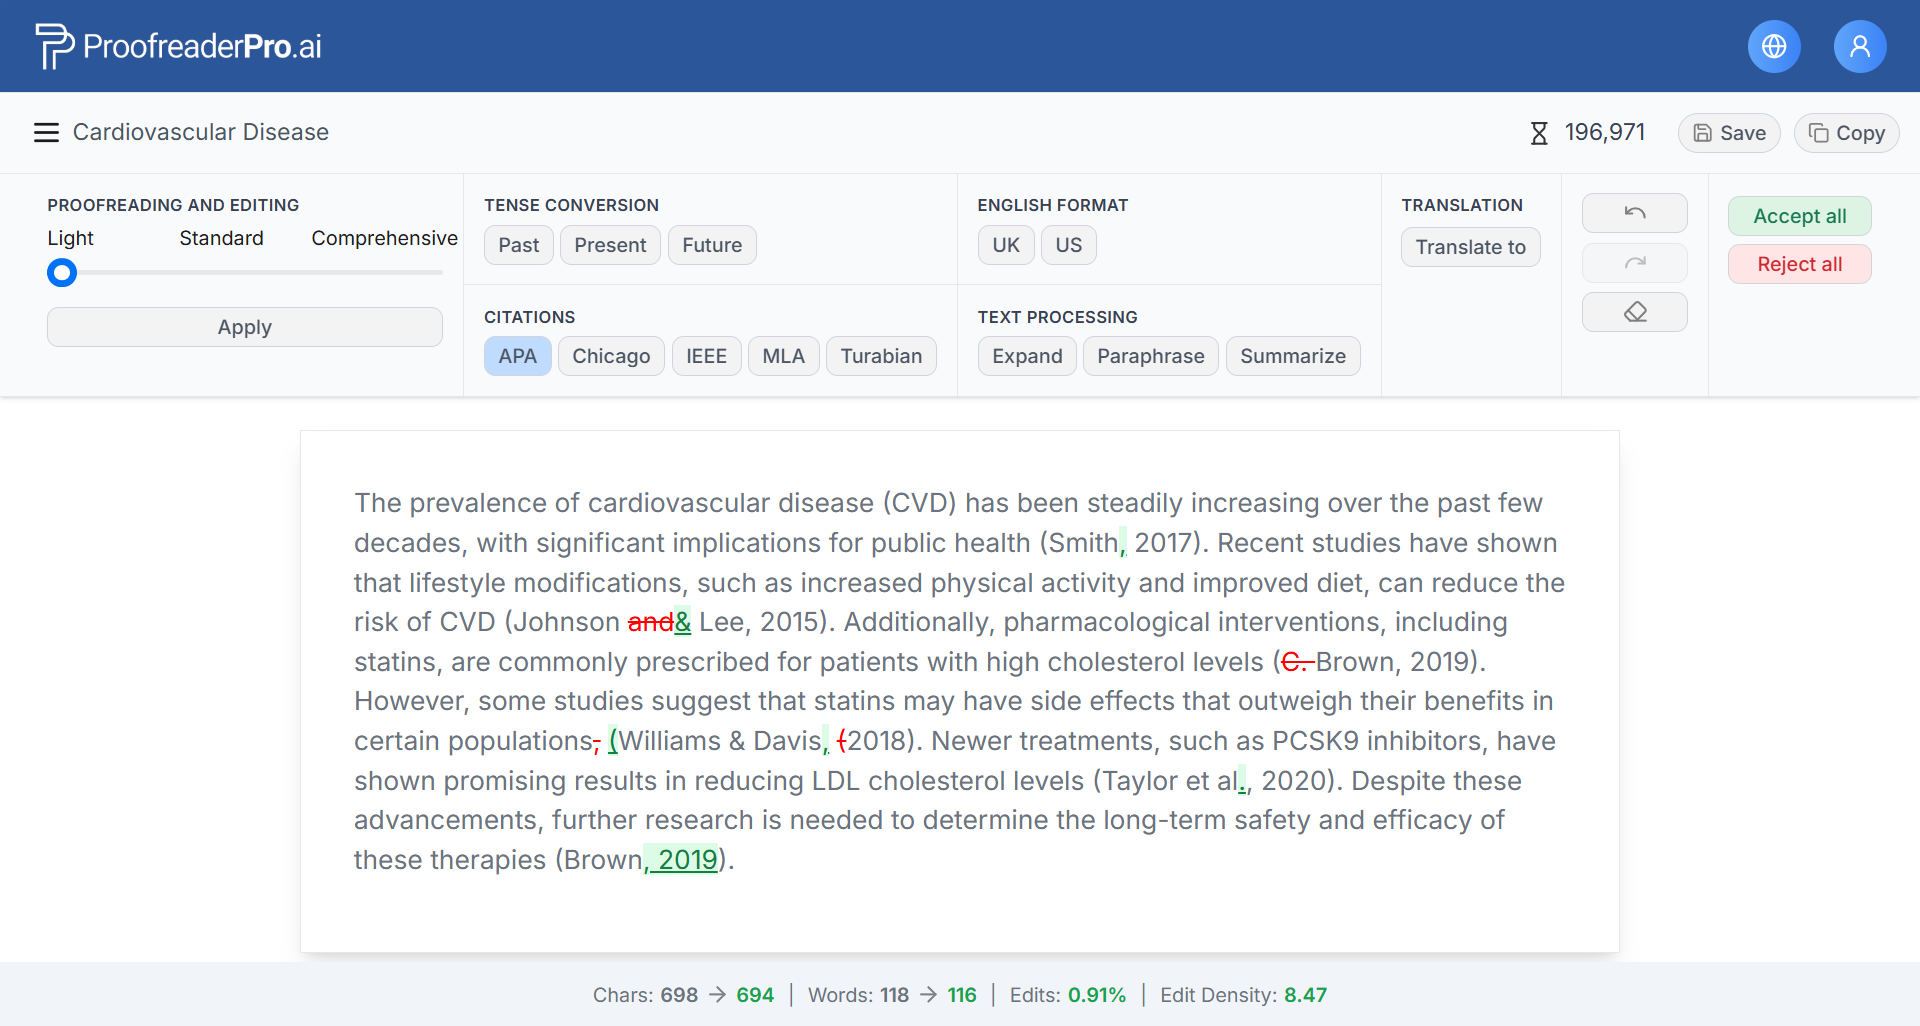This screenshot has height=1026, width=1920.
Task: Save the document
Action: (1729, 133)
